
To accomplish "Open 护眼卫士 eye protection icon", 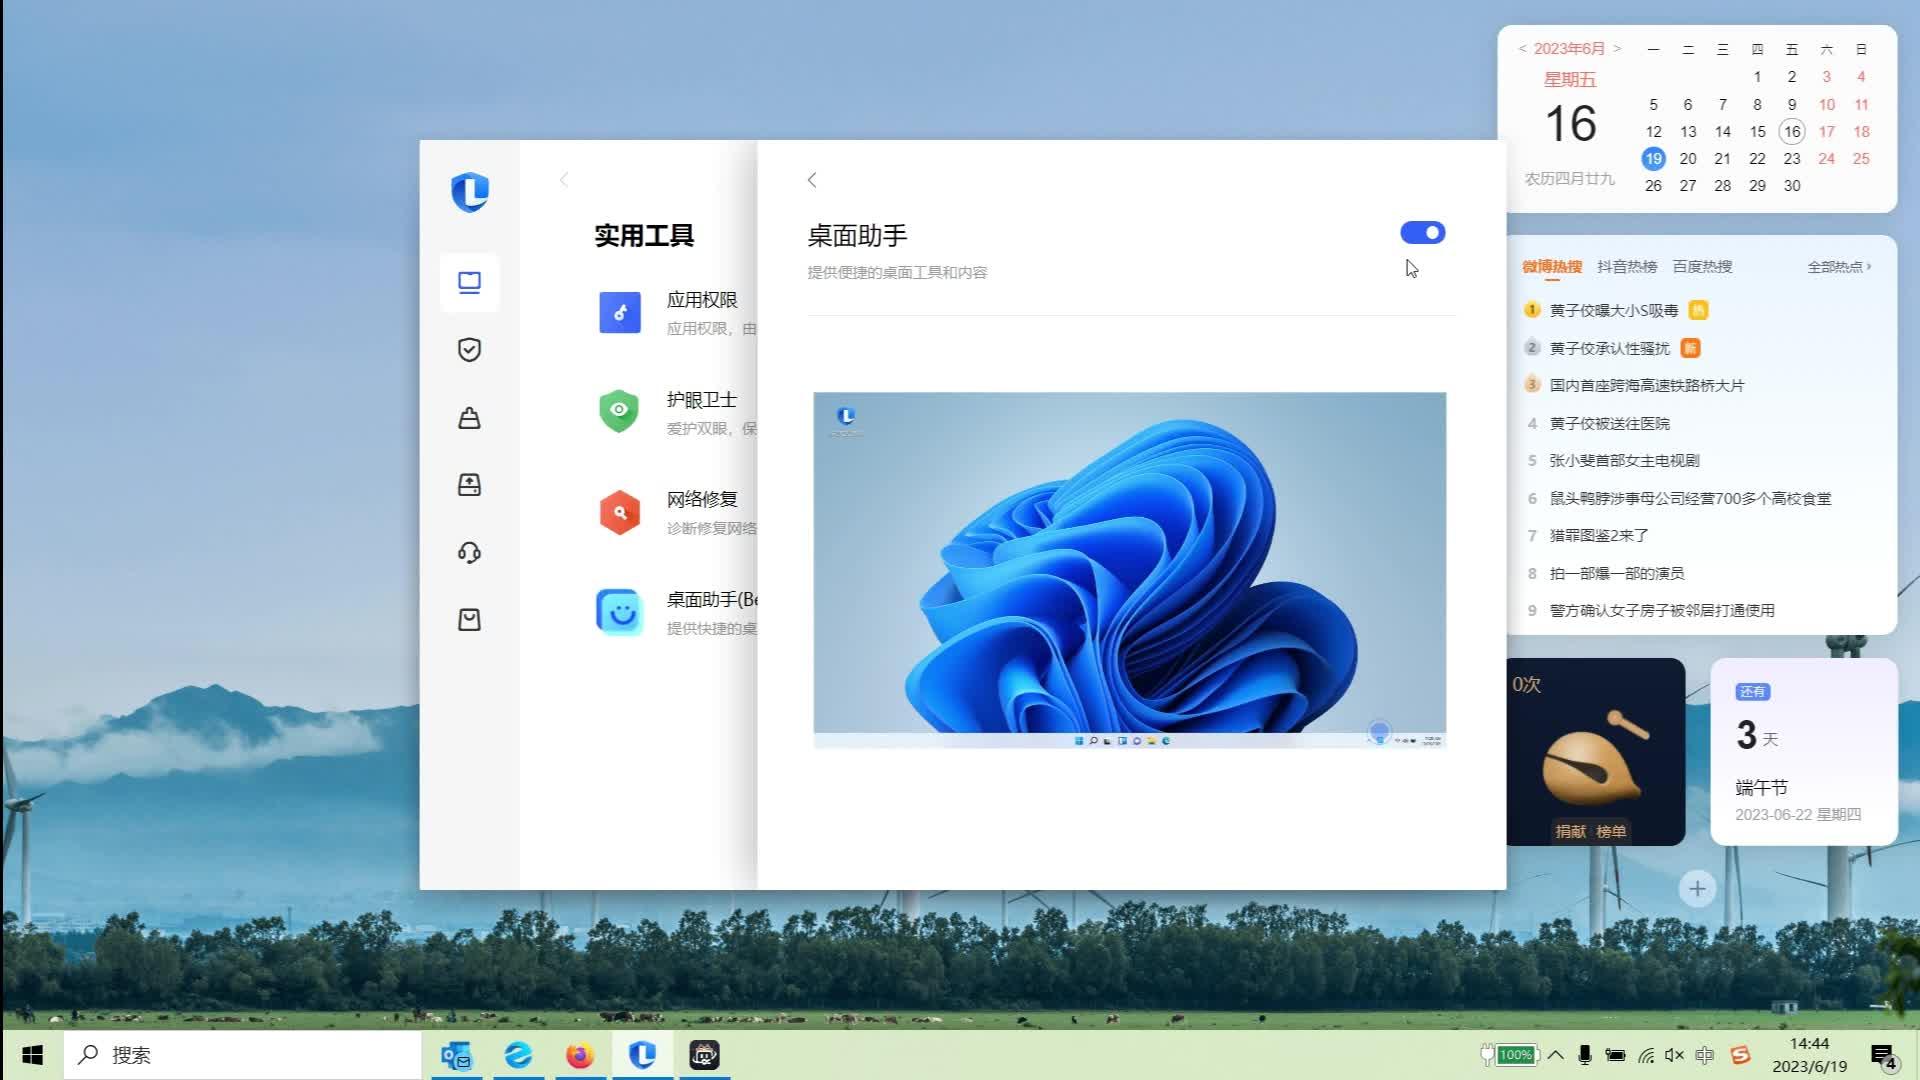I will (619, 411).
